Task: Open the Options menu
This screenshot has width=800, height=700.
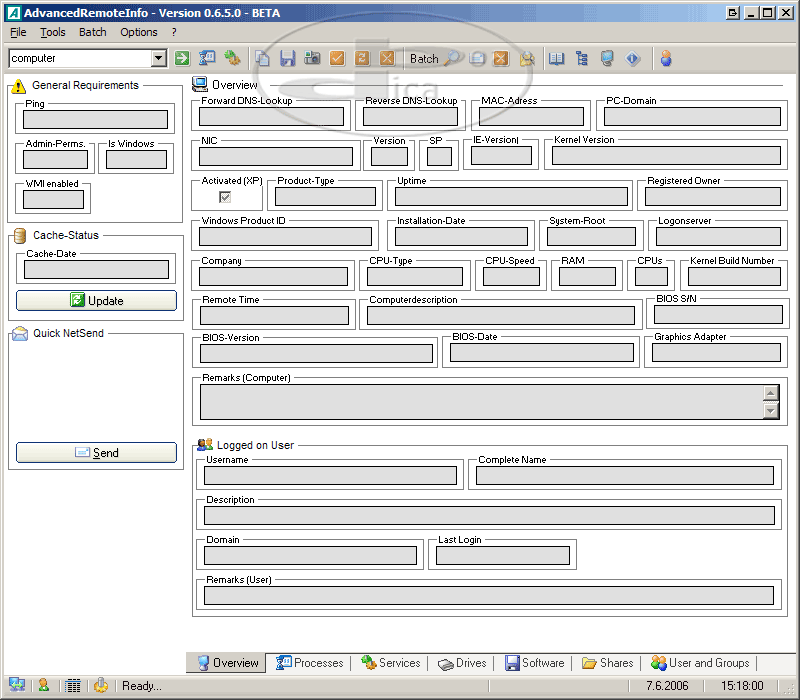Action: 139,32
